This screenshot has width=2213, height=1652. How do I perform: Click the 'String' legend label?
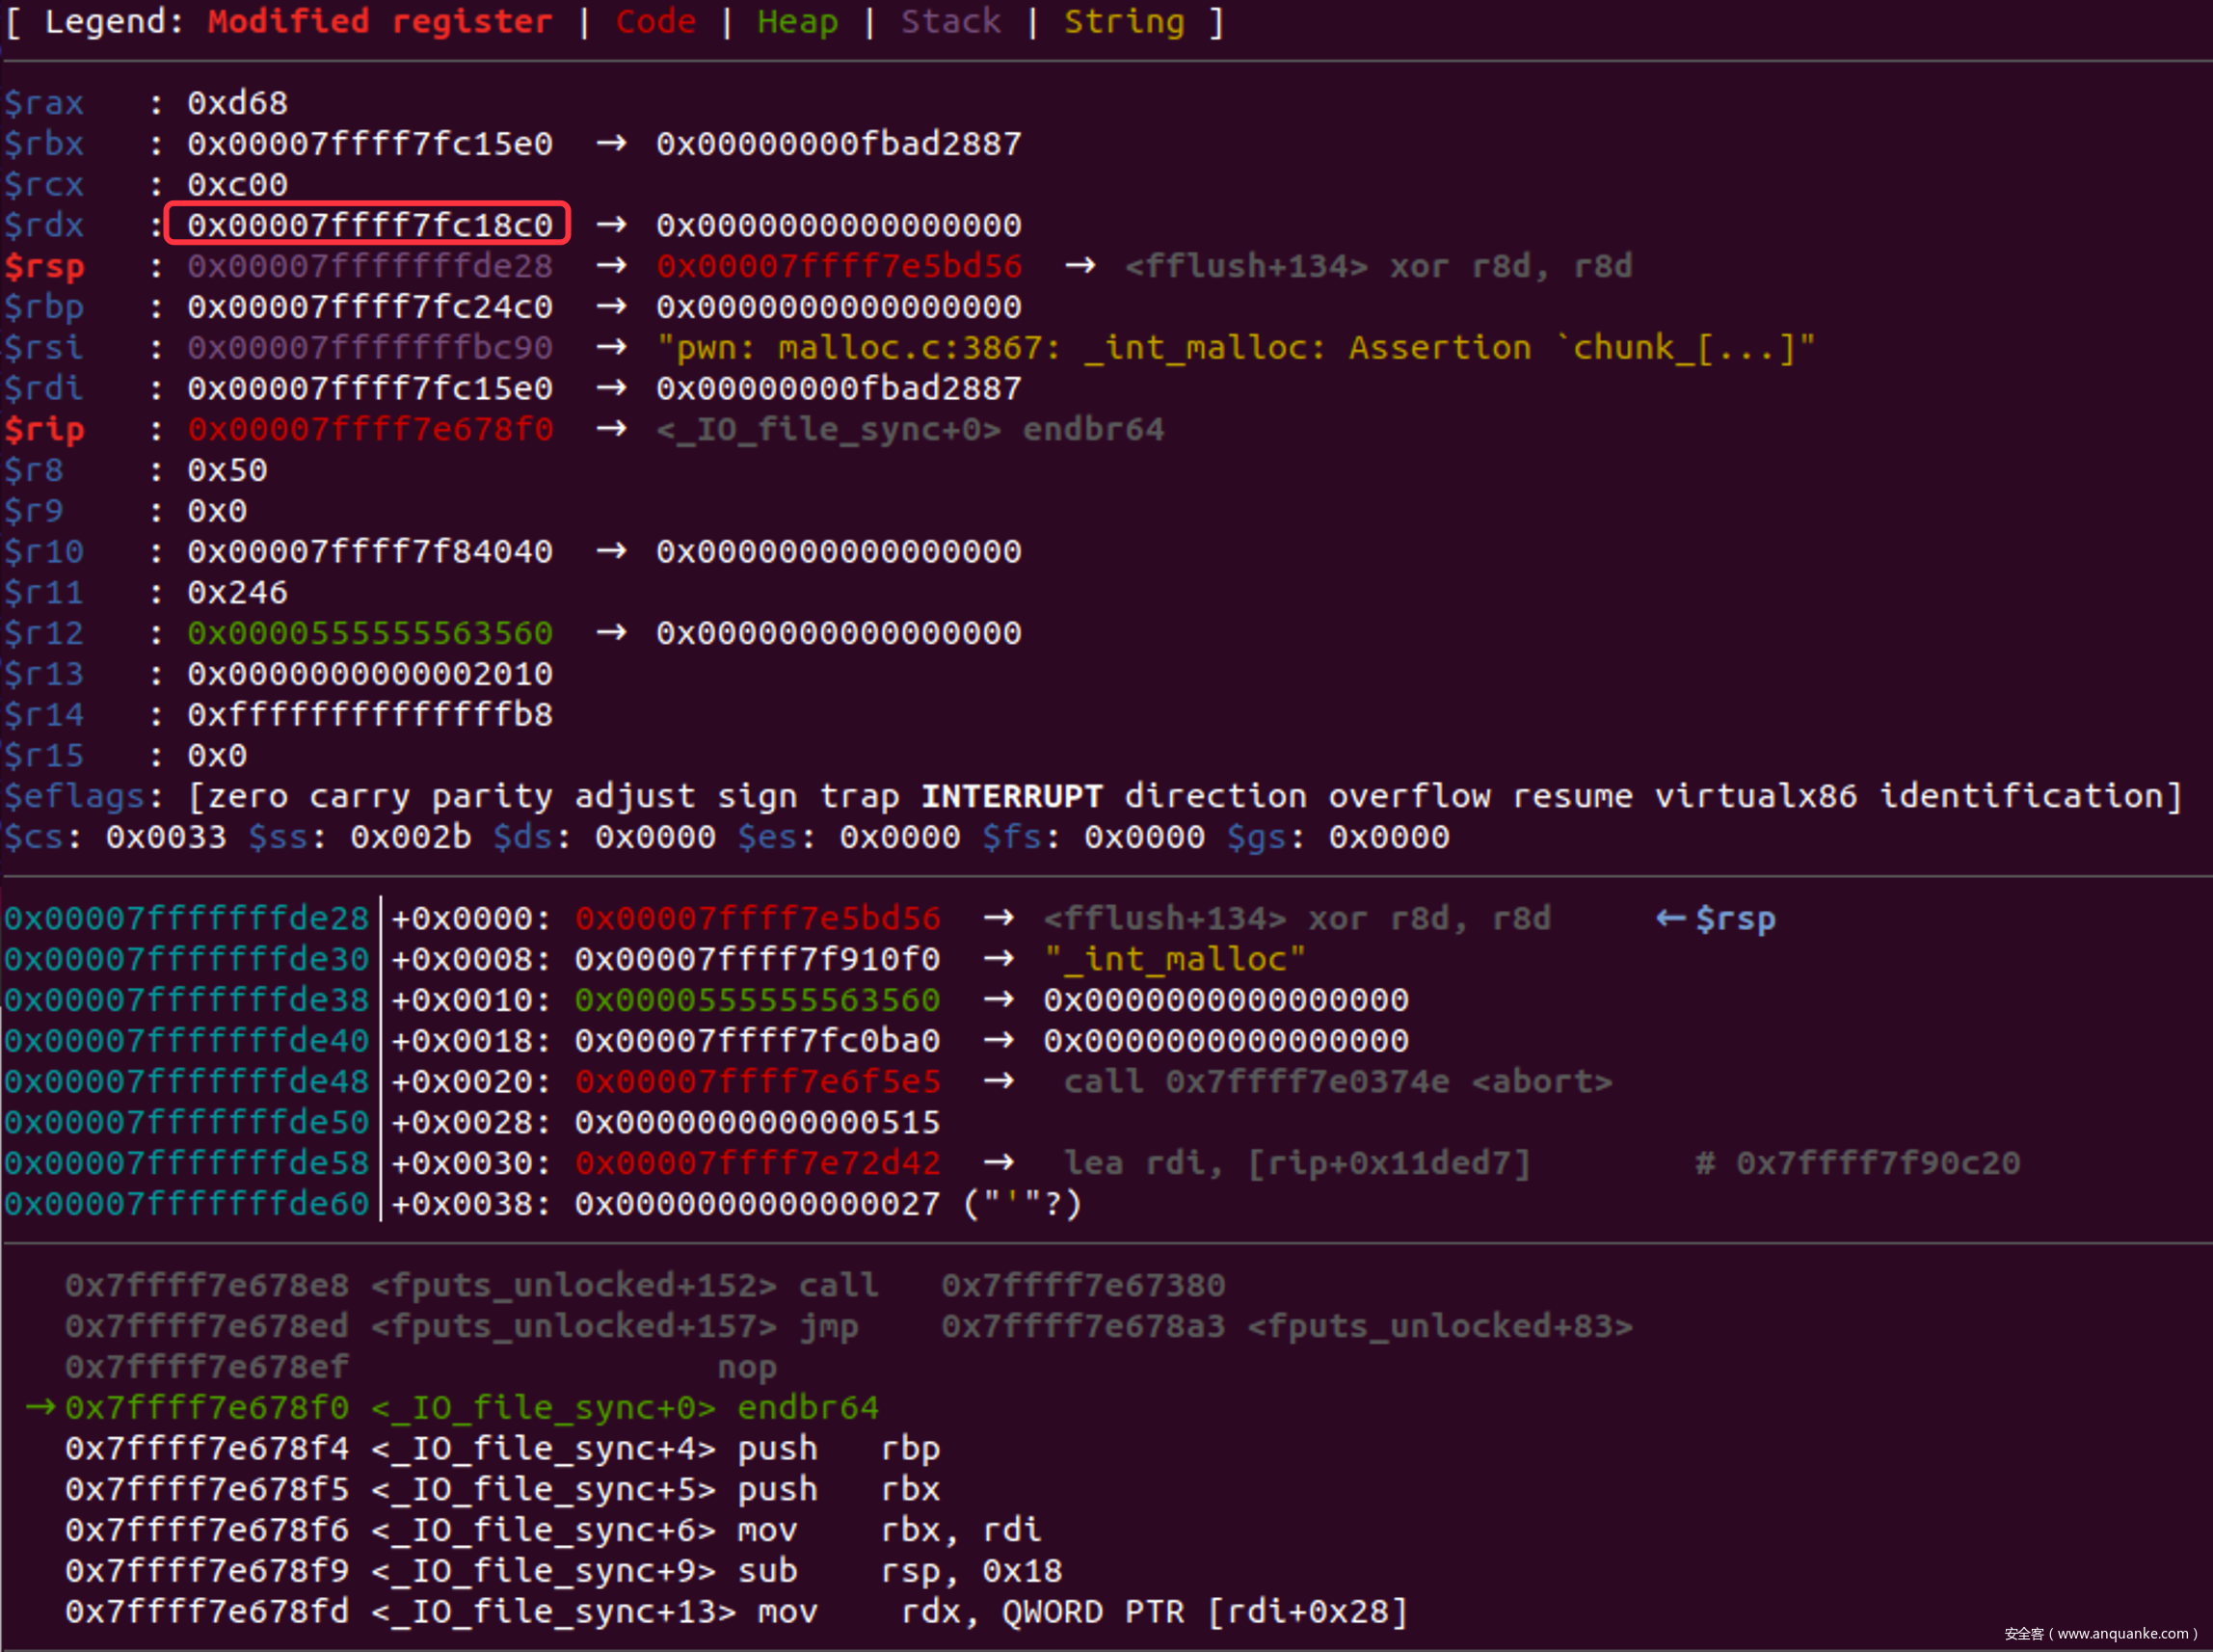1123,21
